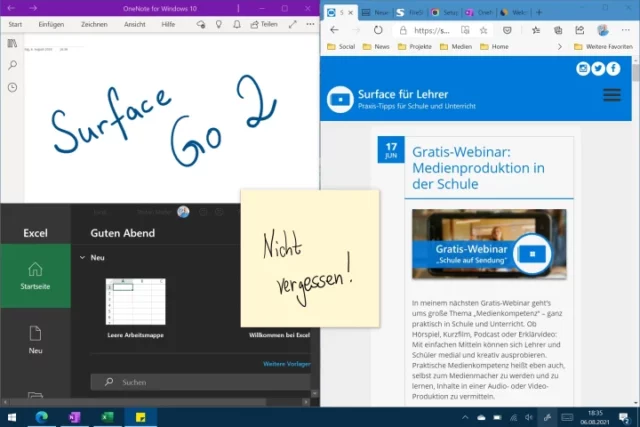Click the Edge address bar URL
640x427 pixels.
pos(432,30)
